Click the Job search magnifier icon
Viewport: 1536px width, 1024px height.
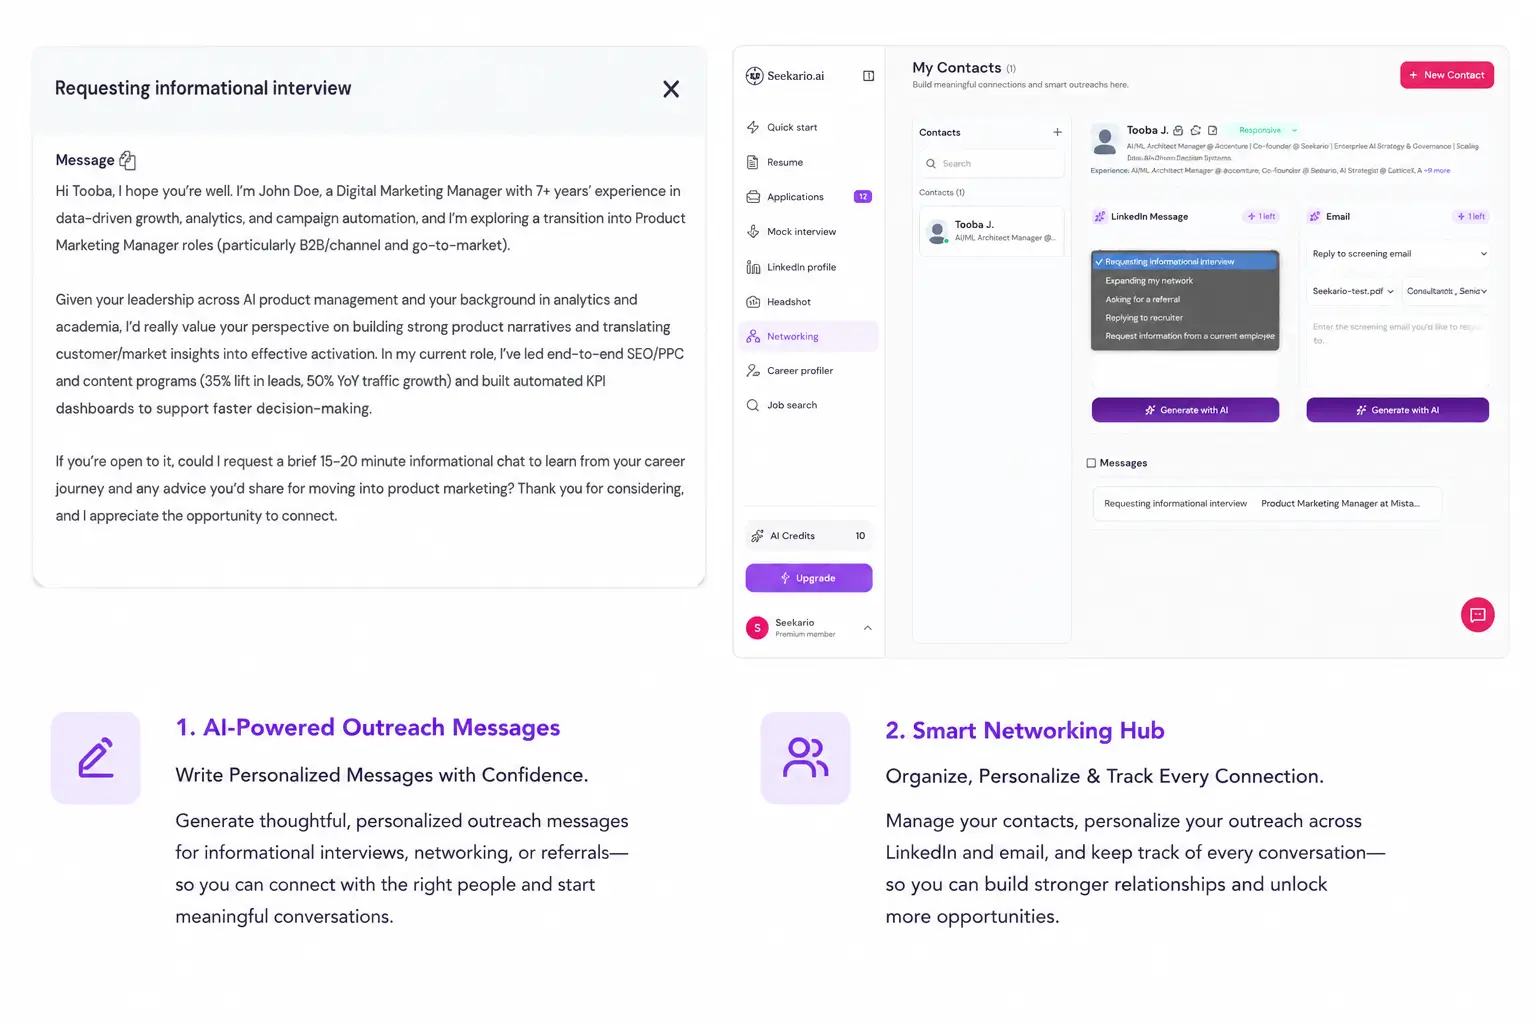coord(753,405)
